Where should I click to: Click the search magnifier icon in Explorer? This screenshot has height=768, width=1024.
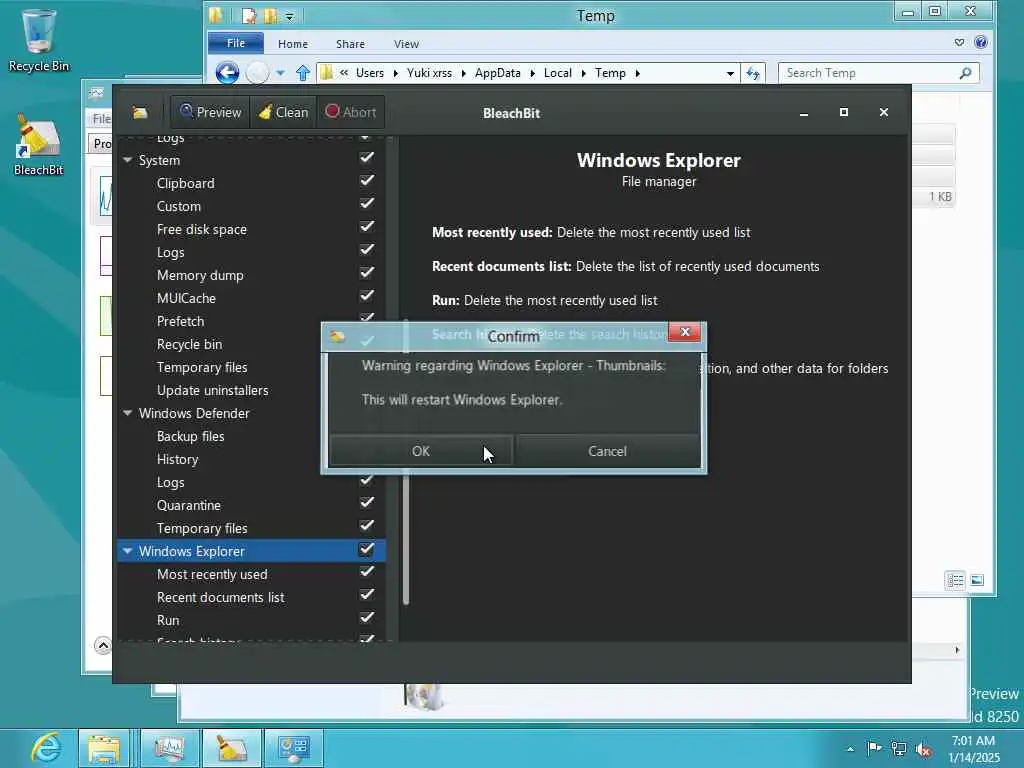click(965, 73)
